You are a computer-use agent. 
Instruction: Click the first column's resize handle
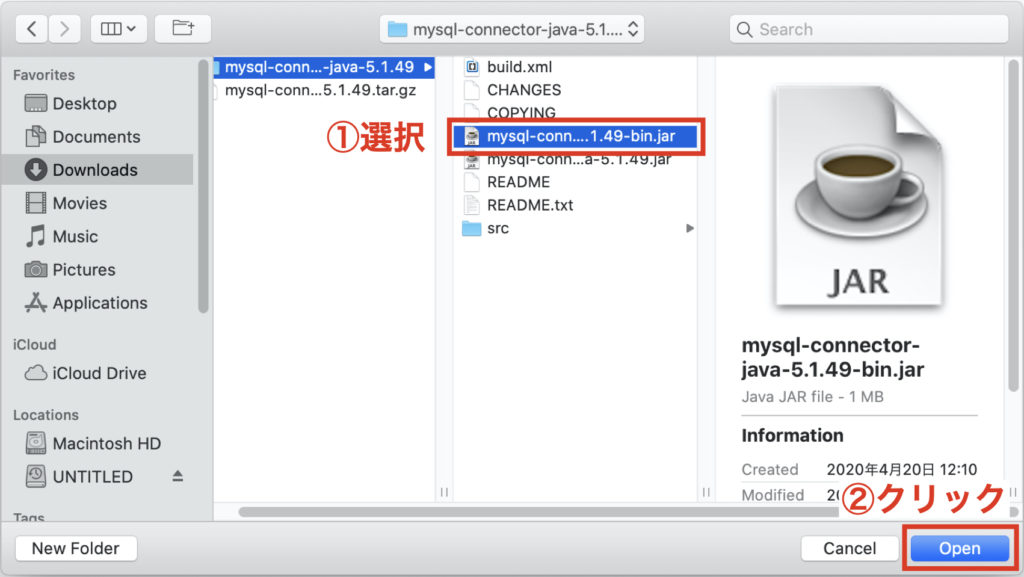coord(444,492)
